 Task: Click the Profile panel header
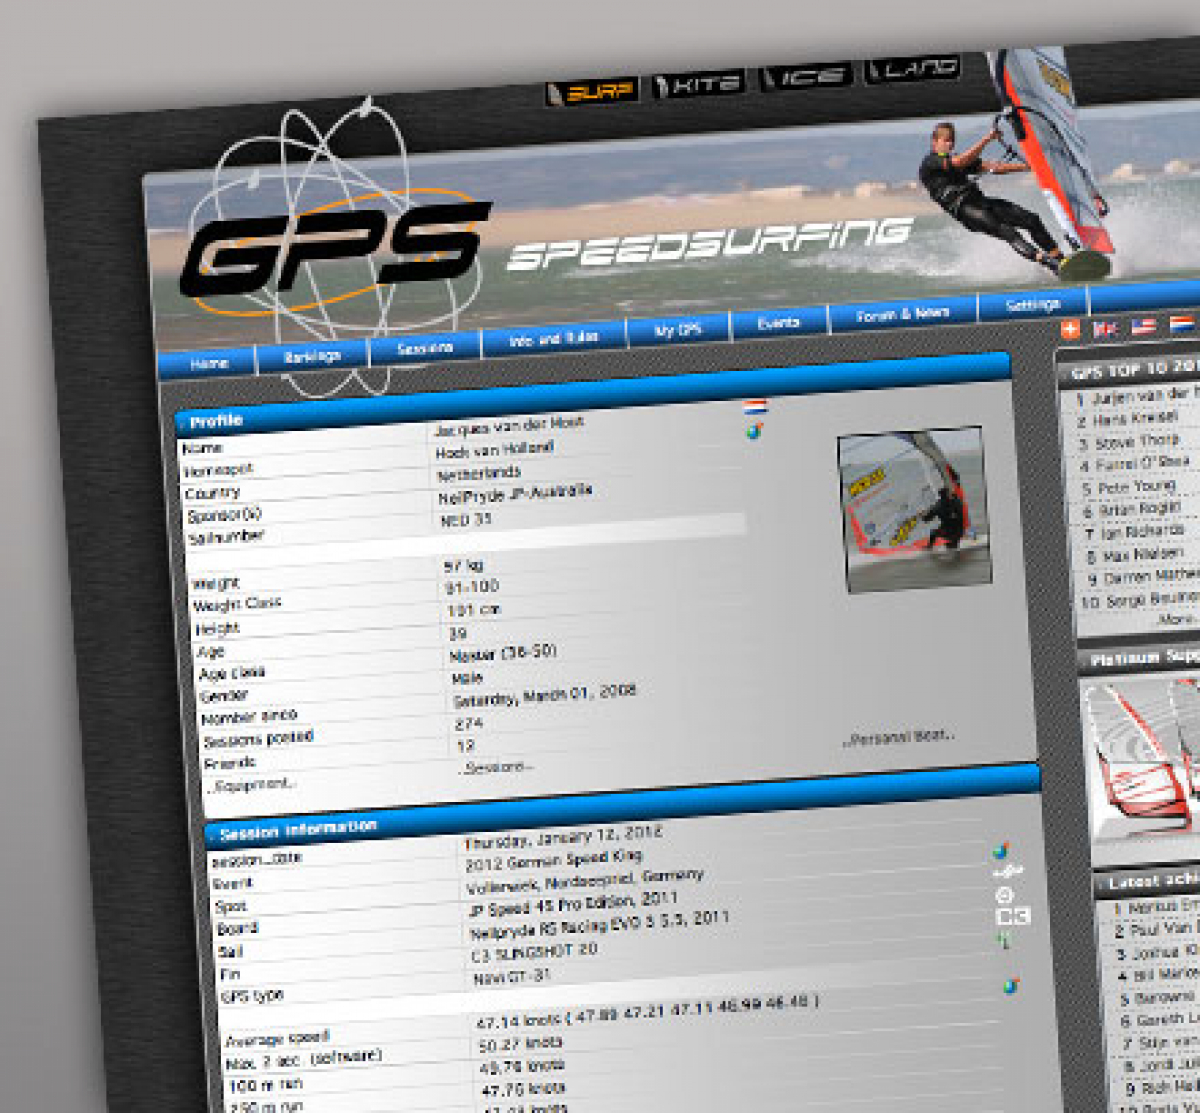[x=592, y=390]
